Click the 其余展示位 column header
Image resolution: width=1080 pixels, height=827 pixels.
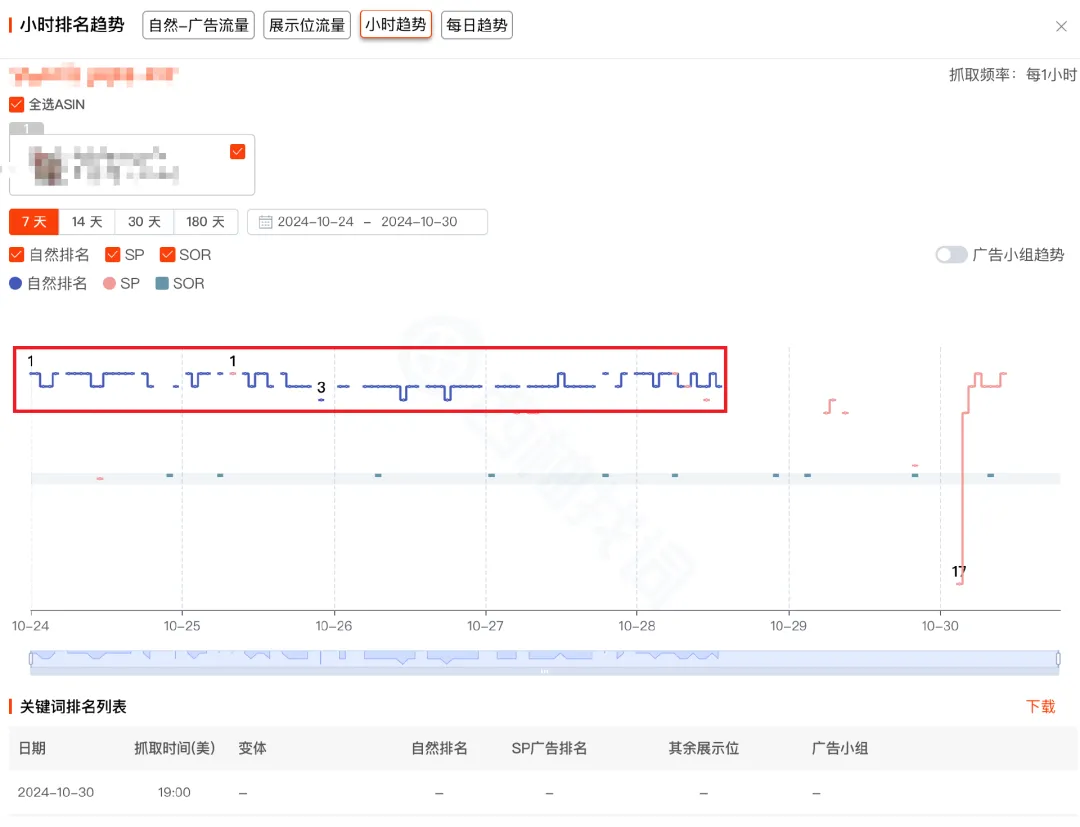[703, 749]
